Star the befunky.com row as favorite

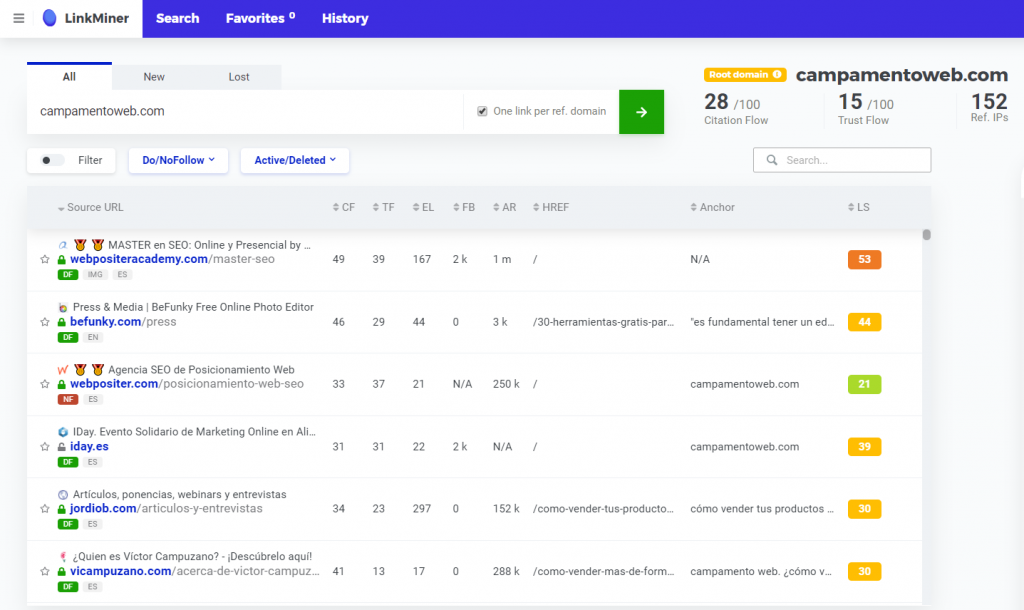click(44, 322)
